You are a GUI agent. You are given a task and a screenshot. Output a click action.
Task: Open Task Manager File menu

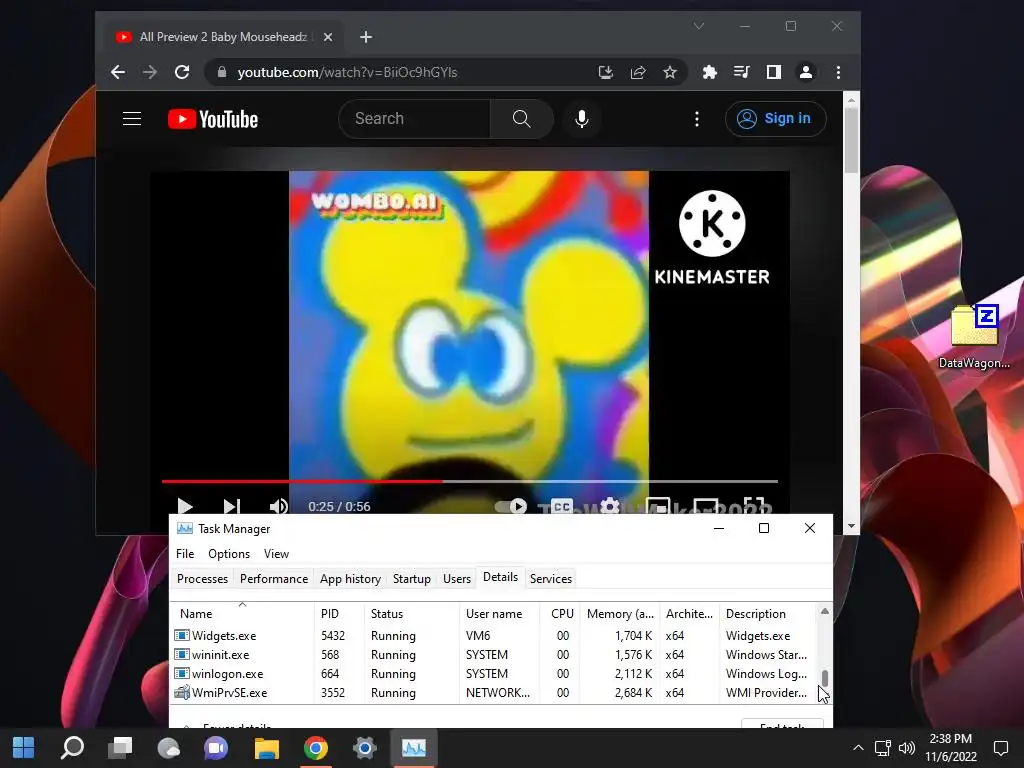[185, 554]
